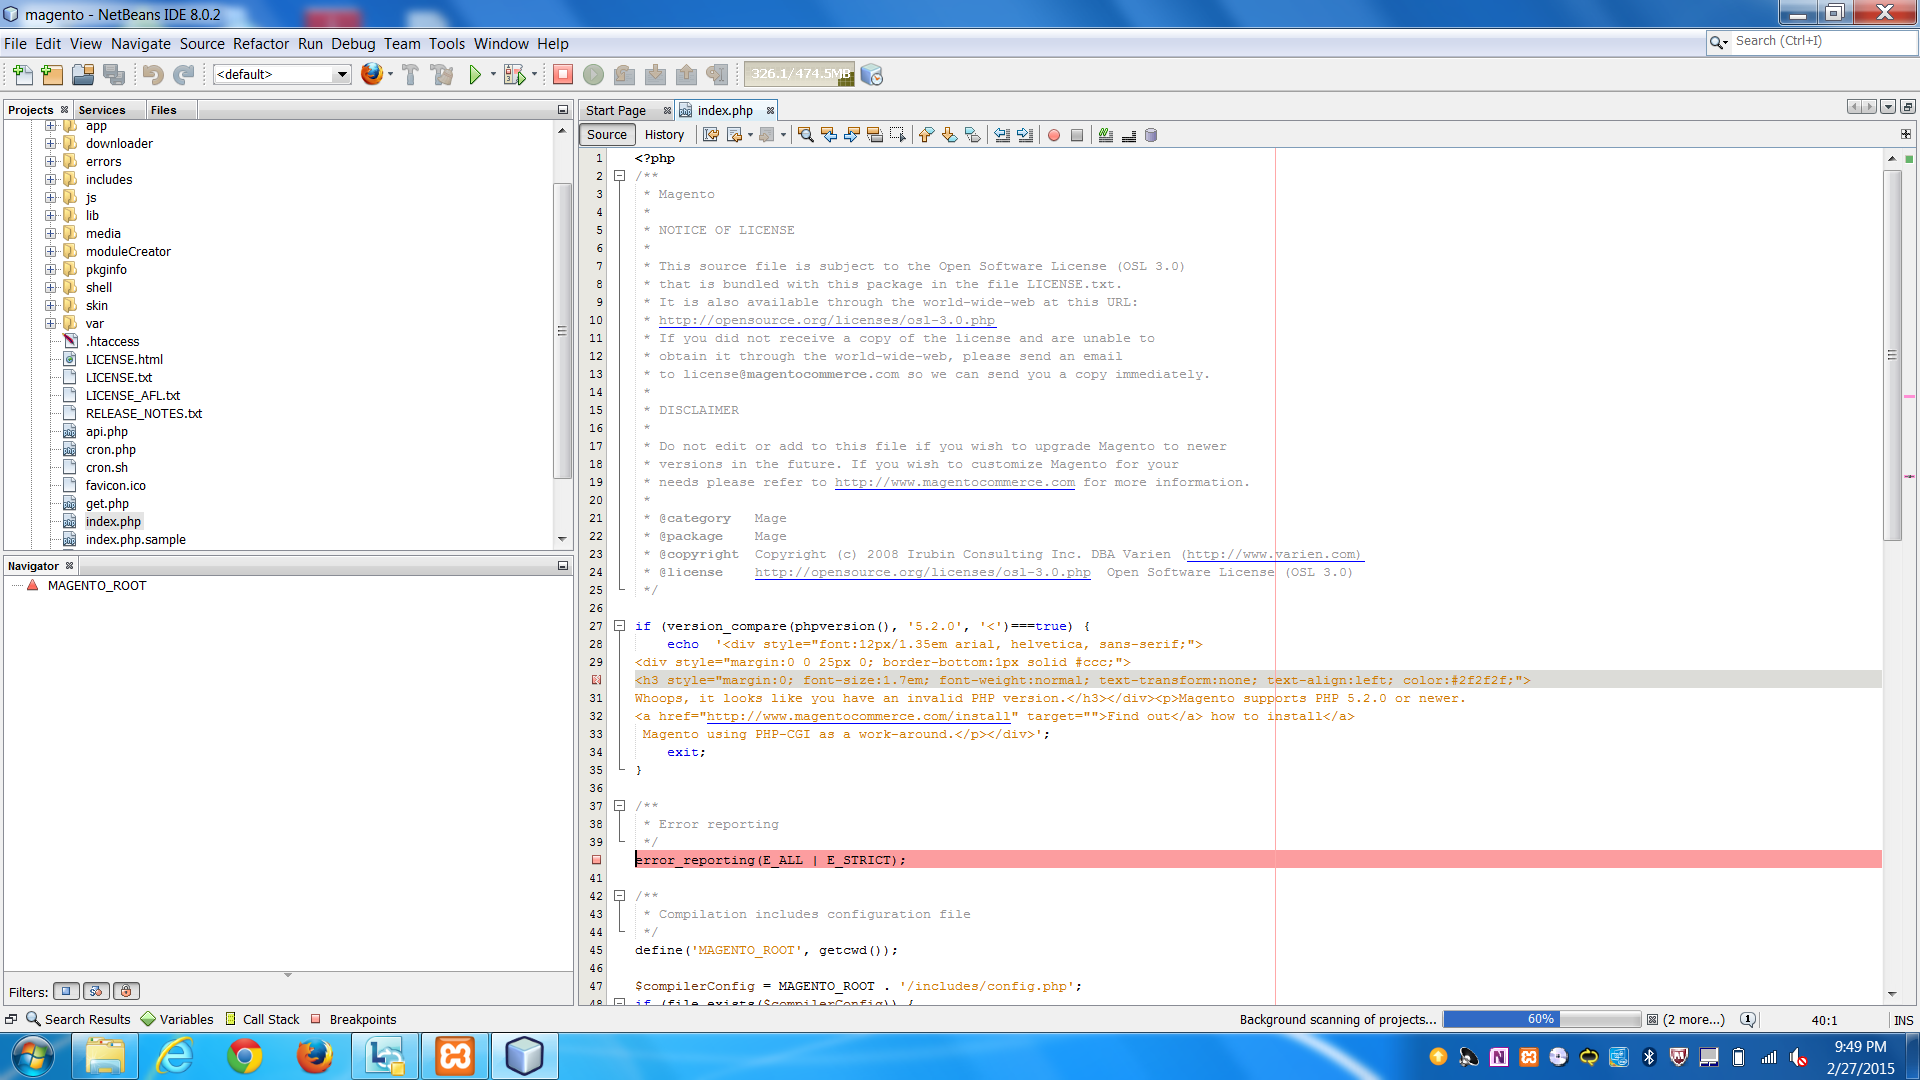Click the Undo arrow icon

152,75
